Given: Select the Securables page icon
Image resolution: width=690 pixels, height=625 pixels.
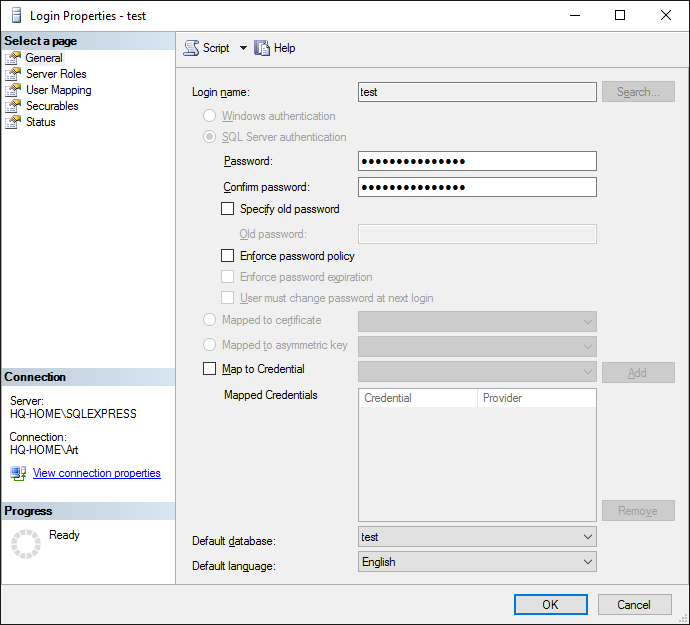Looking at the screenshot, I should click(13, 106).
